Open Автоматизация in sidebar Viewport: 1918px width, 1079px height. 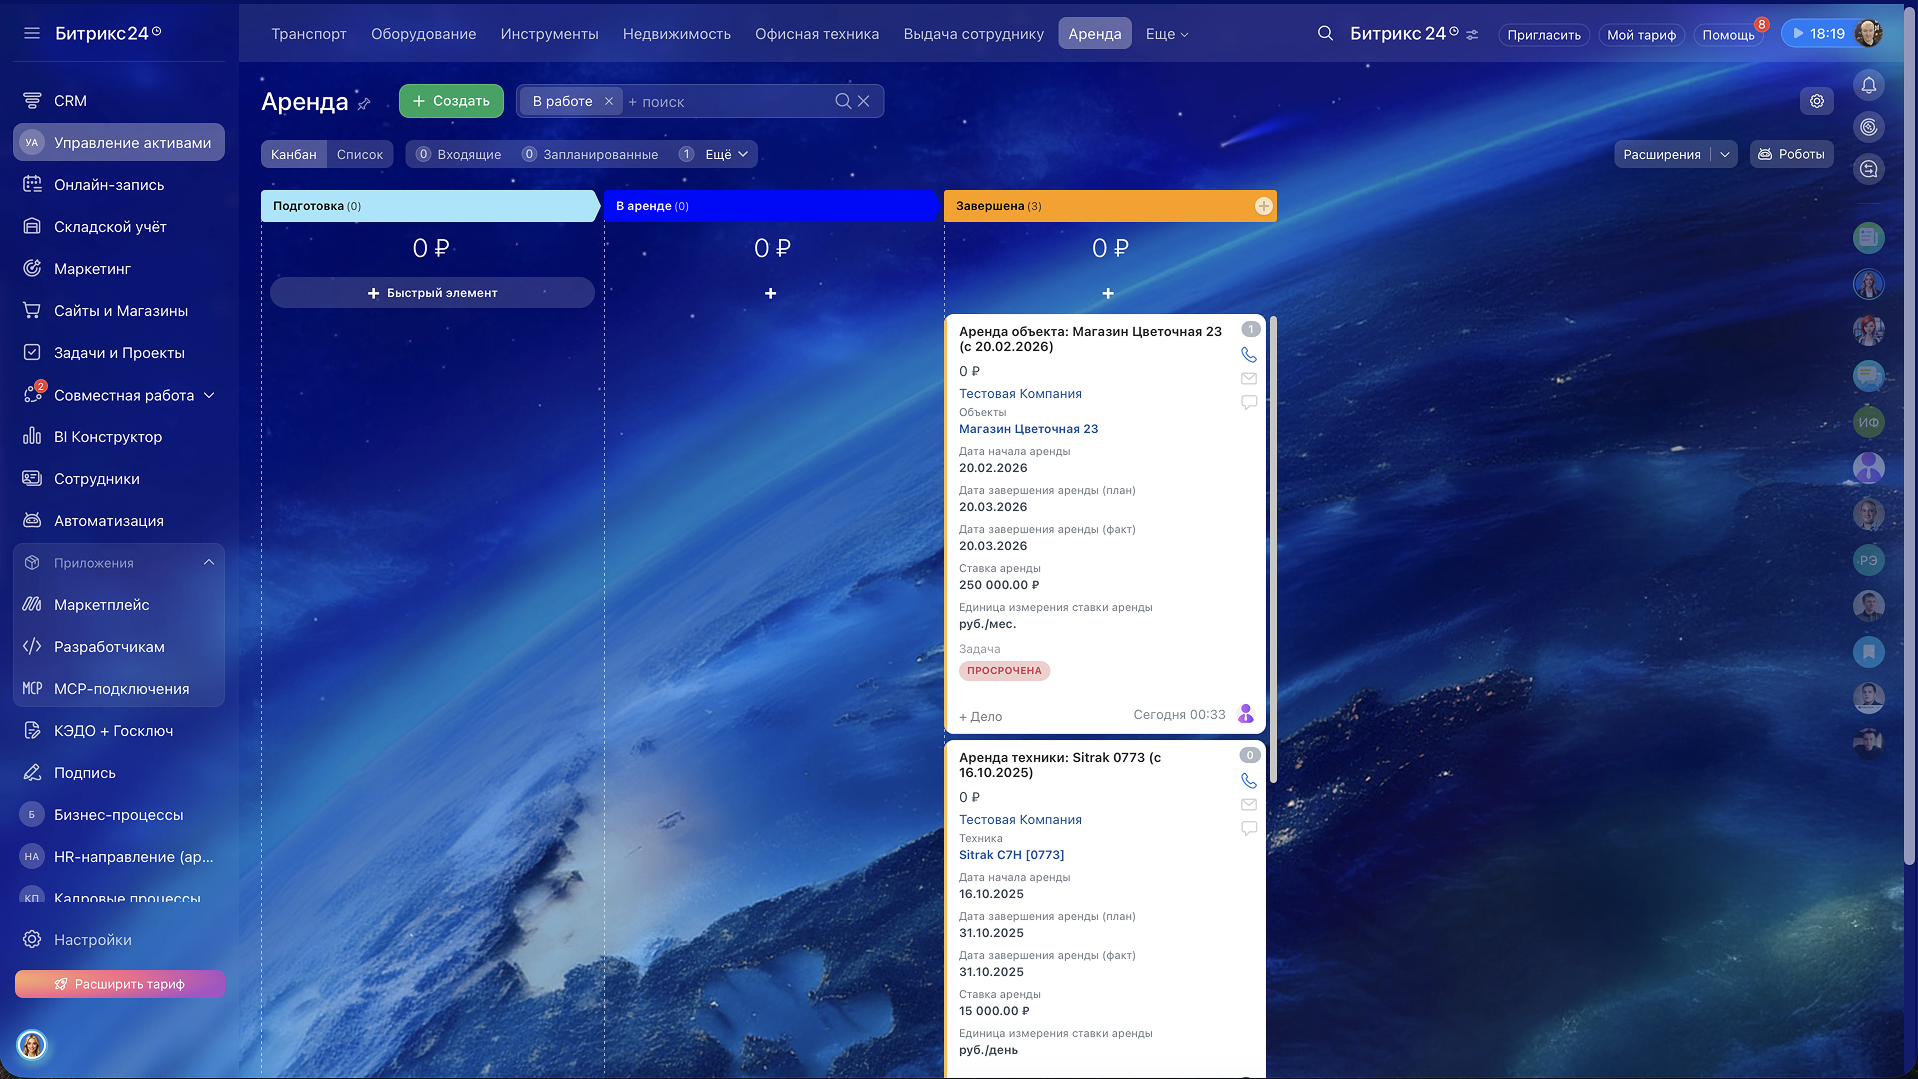[119, 521]
